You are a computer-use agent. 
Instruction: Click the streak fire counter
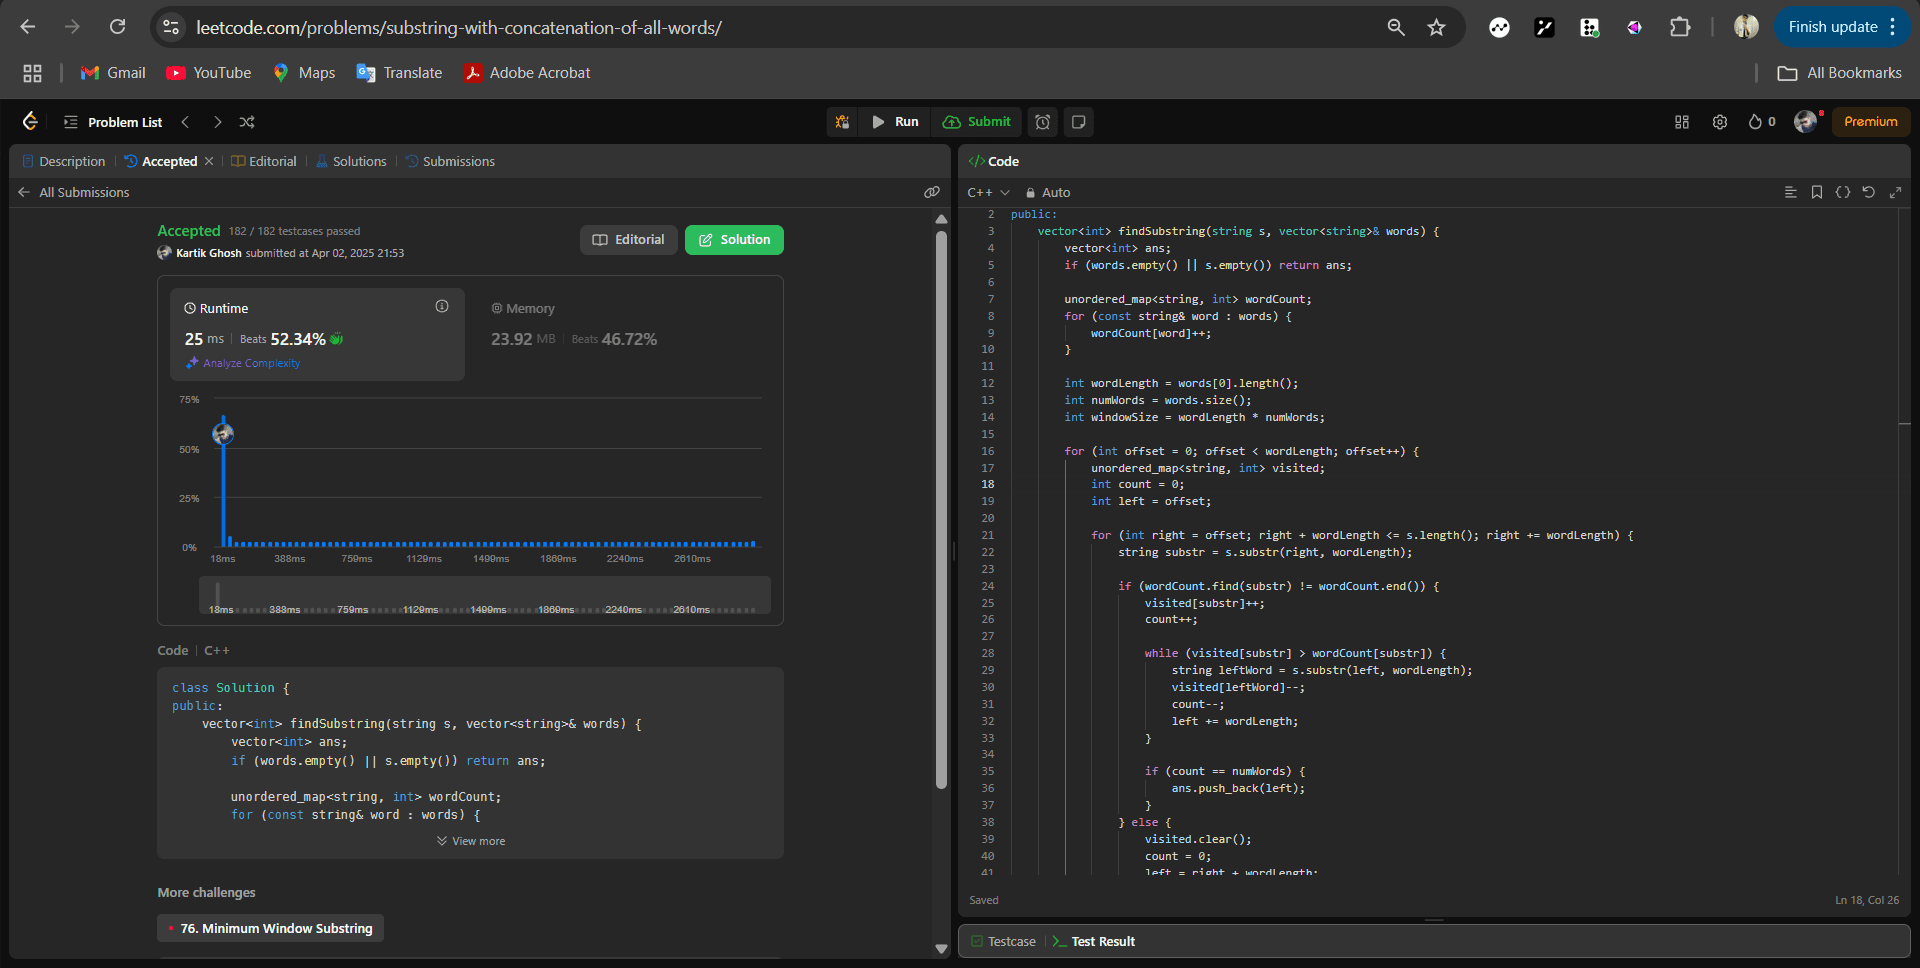(1762, 122)
